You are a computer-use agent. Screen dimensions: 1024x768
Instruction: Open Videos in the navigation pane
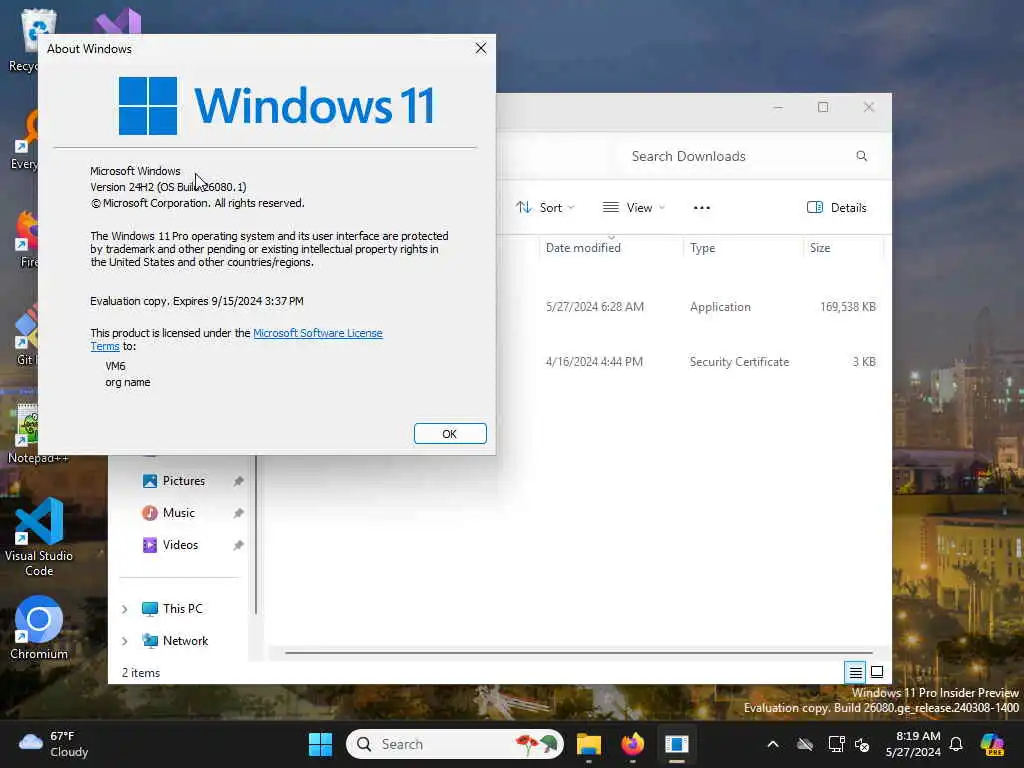pyautogui.click(x=180, y=545)
